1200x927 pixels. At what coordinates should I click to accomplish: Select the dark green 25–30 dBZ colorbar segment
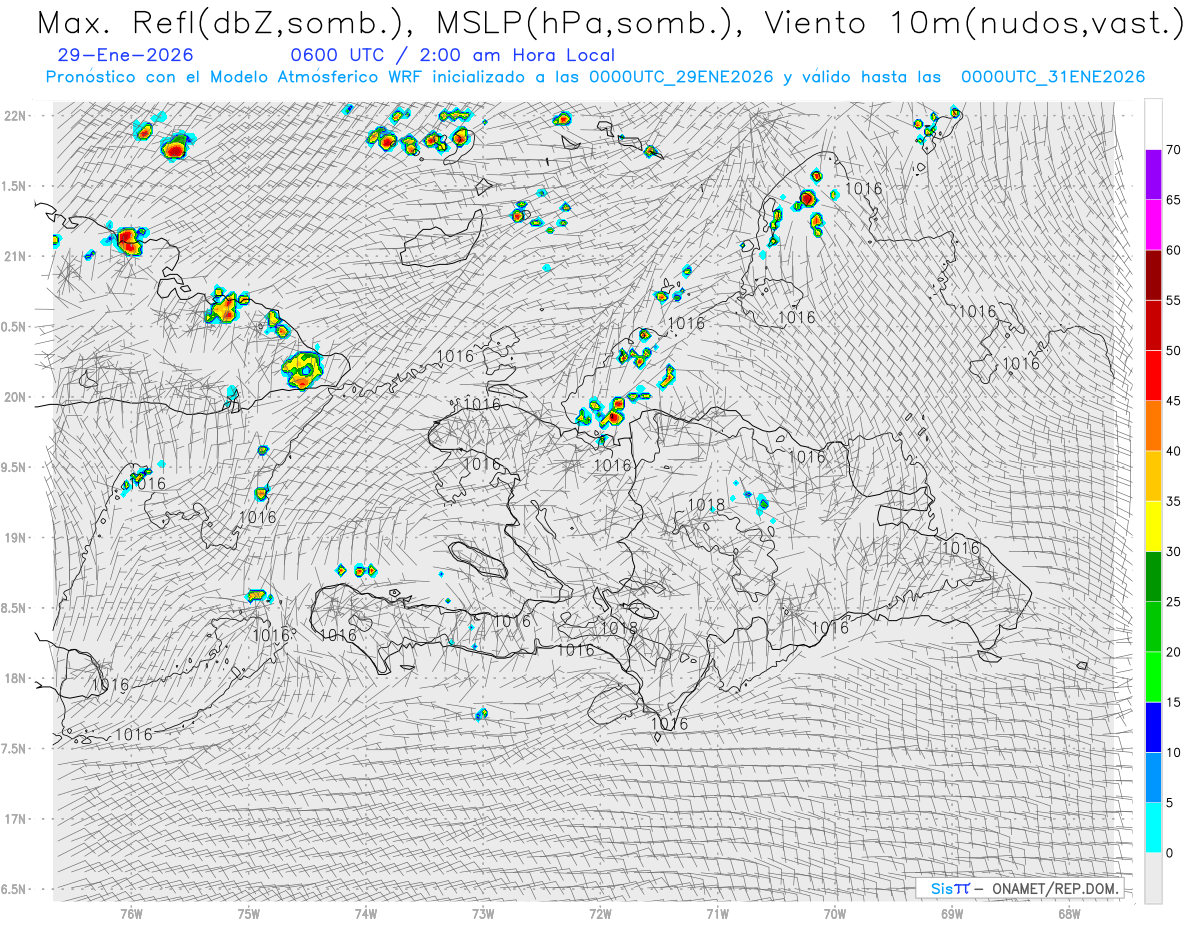click(x=1153, y=577)
